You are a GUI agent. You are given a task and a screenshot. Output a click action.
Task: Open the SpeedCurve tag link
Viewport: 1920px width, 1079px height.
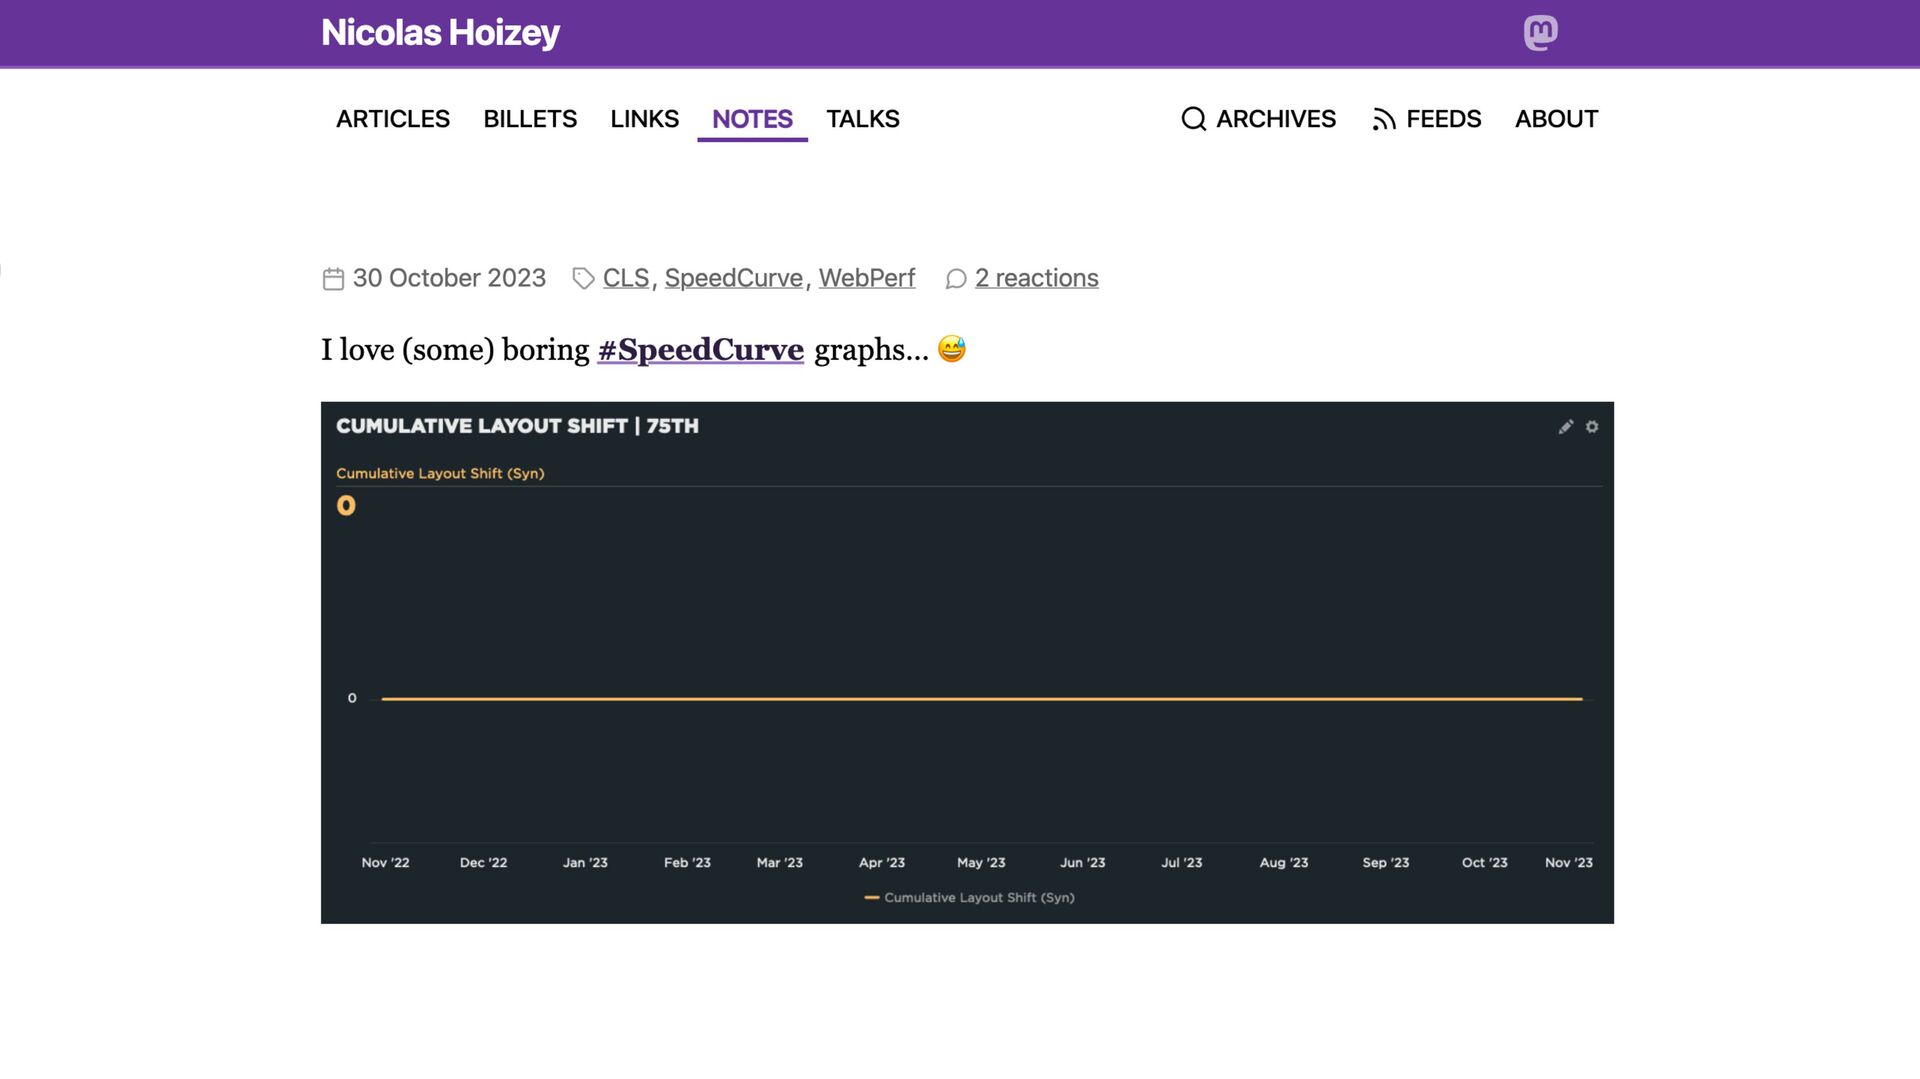tap(734, 278)
